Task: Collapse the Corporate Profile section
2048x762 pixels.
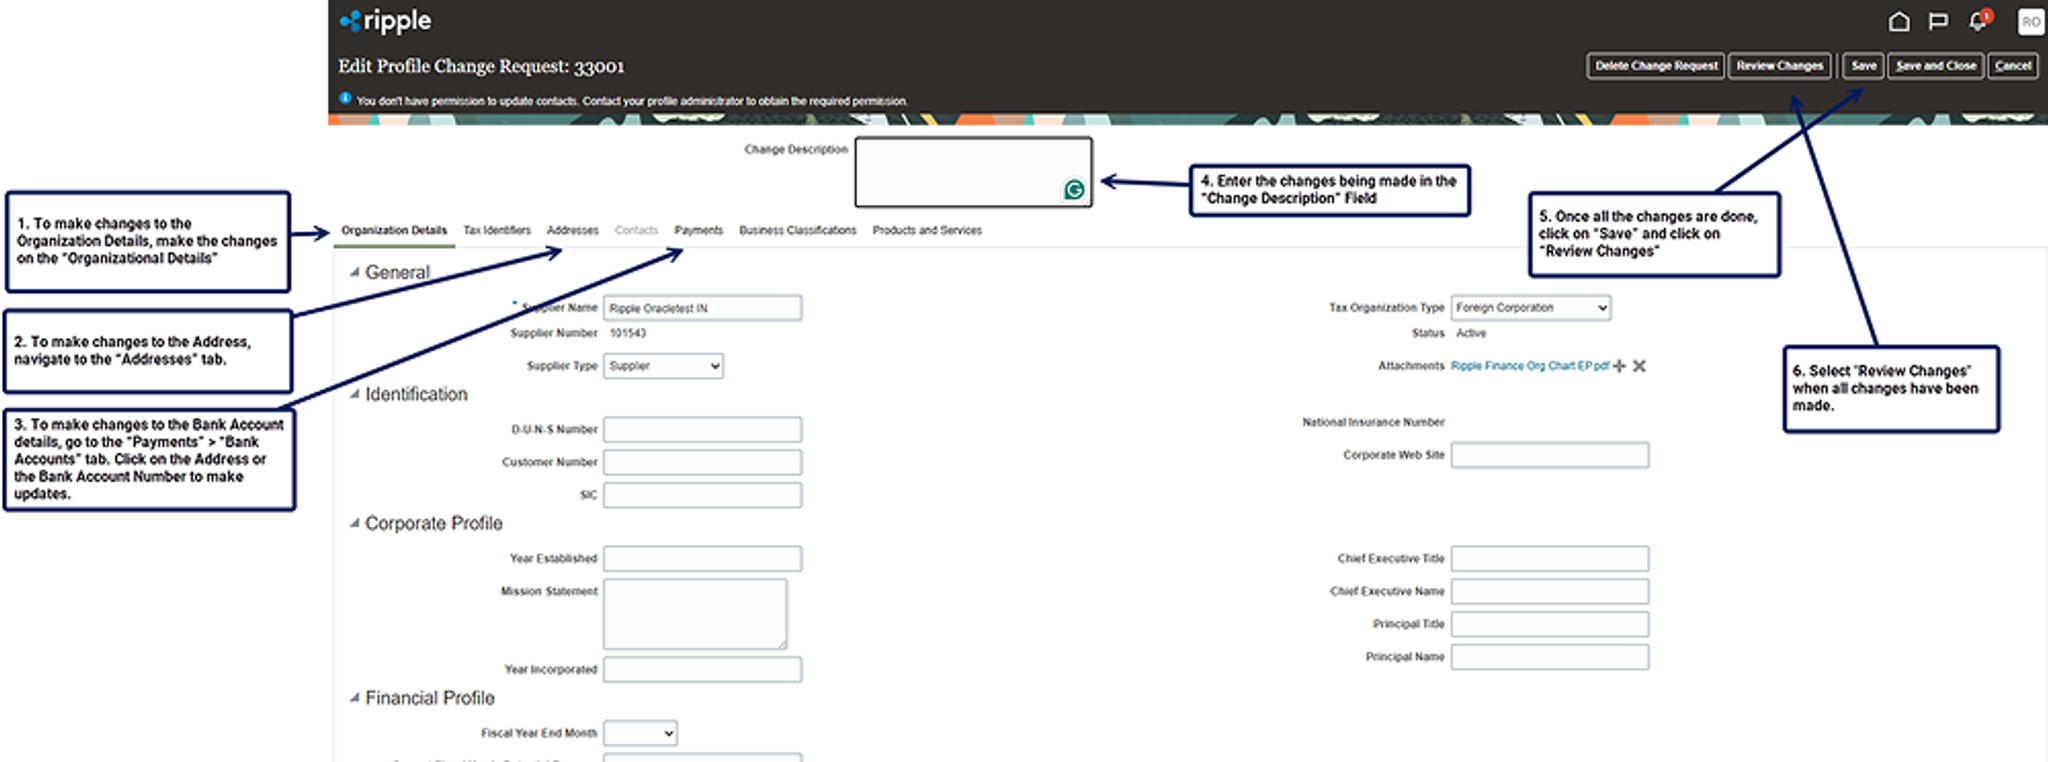Action: [x=354, y=523]
